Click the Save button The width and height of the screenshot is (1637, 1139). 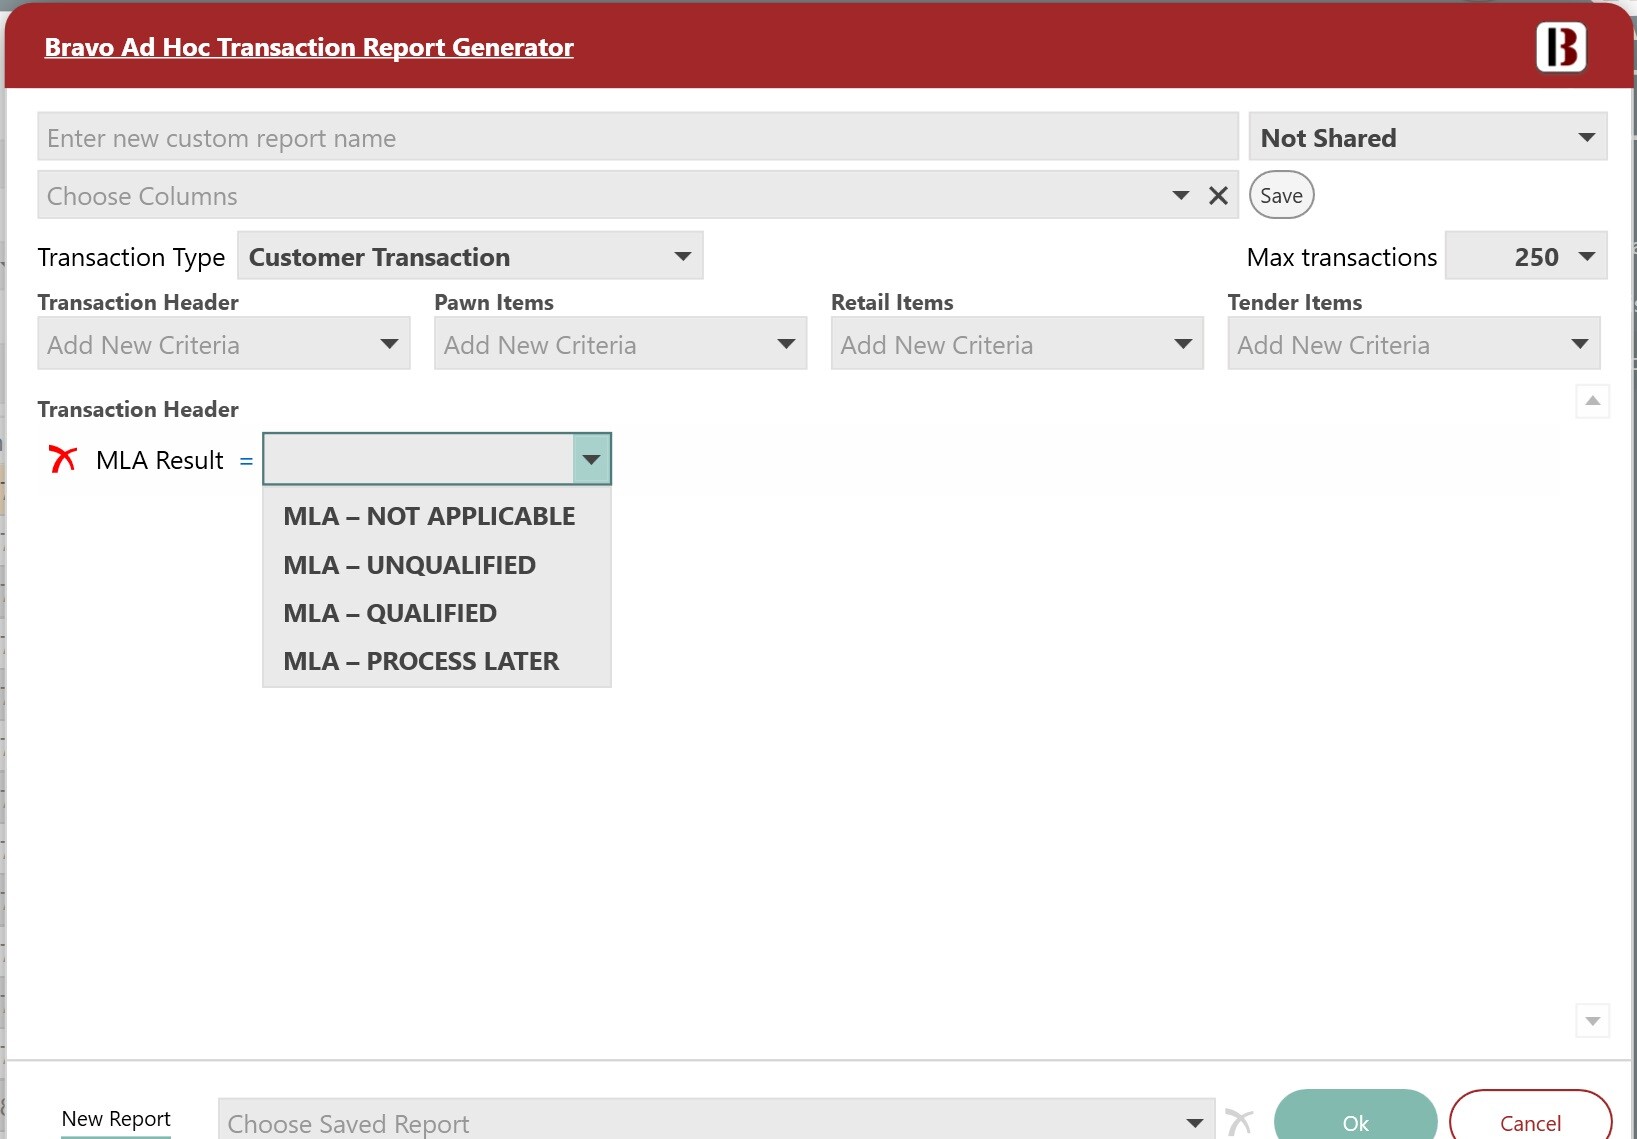(1281, 195)
